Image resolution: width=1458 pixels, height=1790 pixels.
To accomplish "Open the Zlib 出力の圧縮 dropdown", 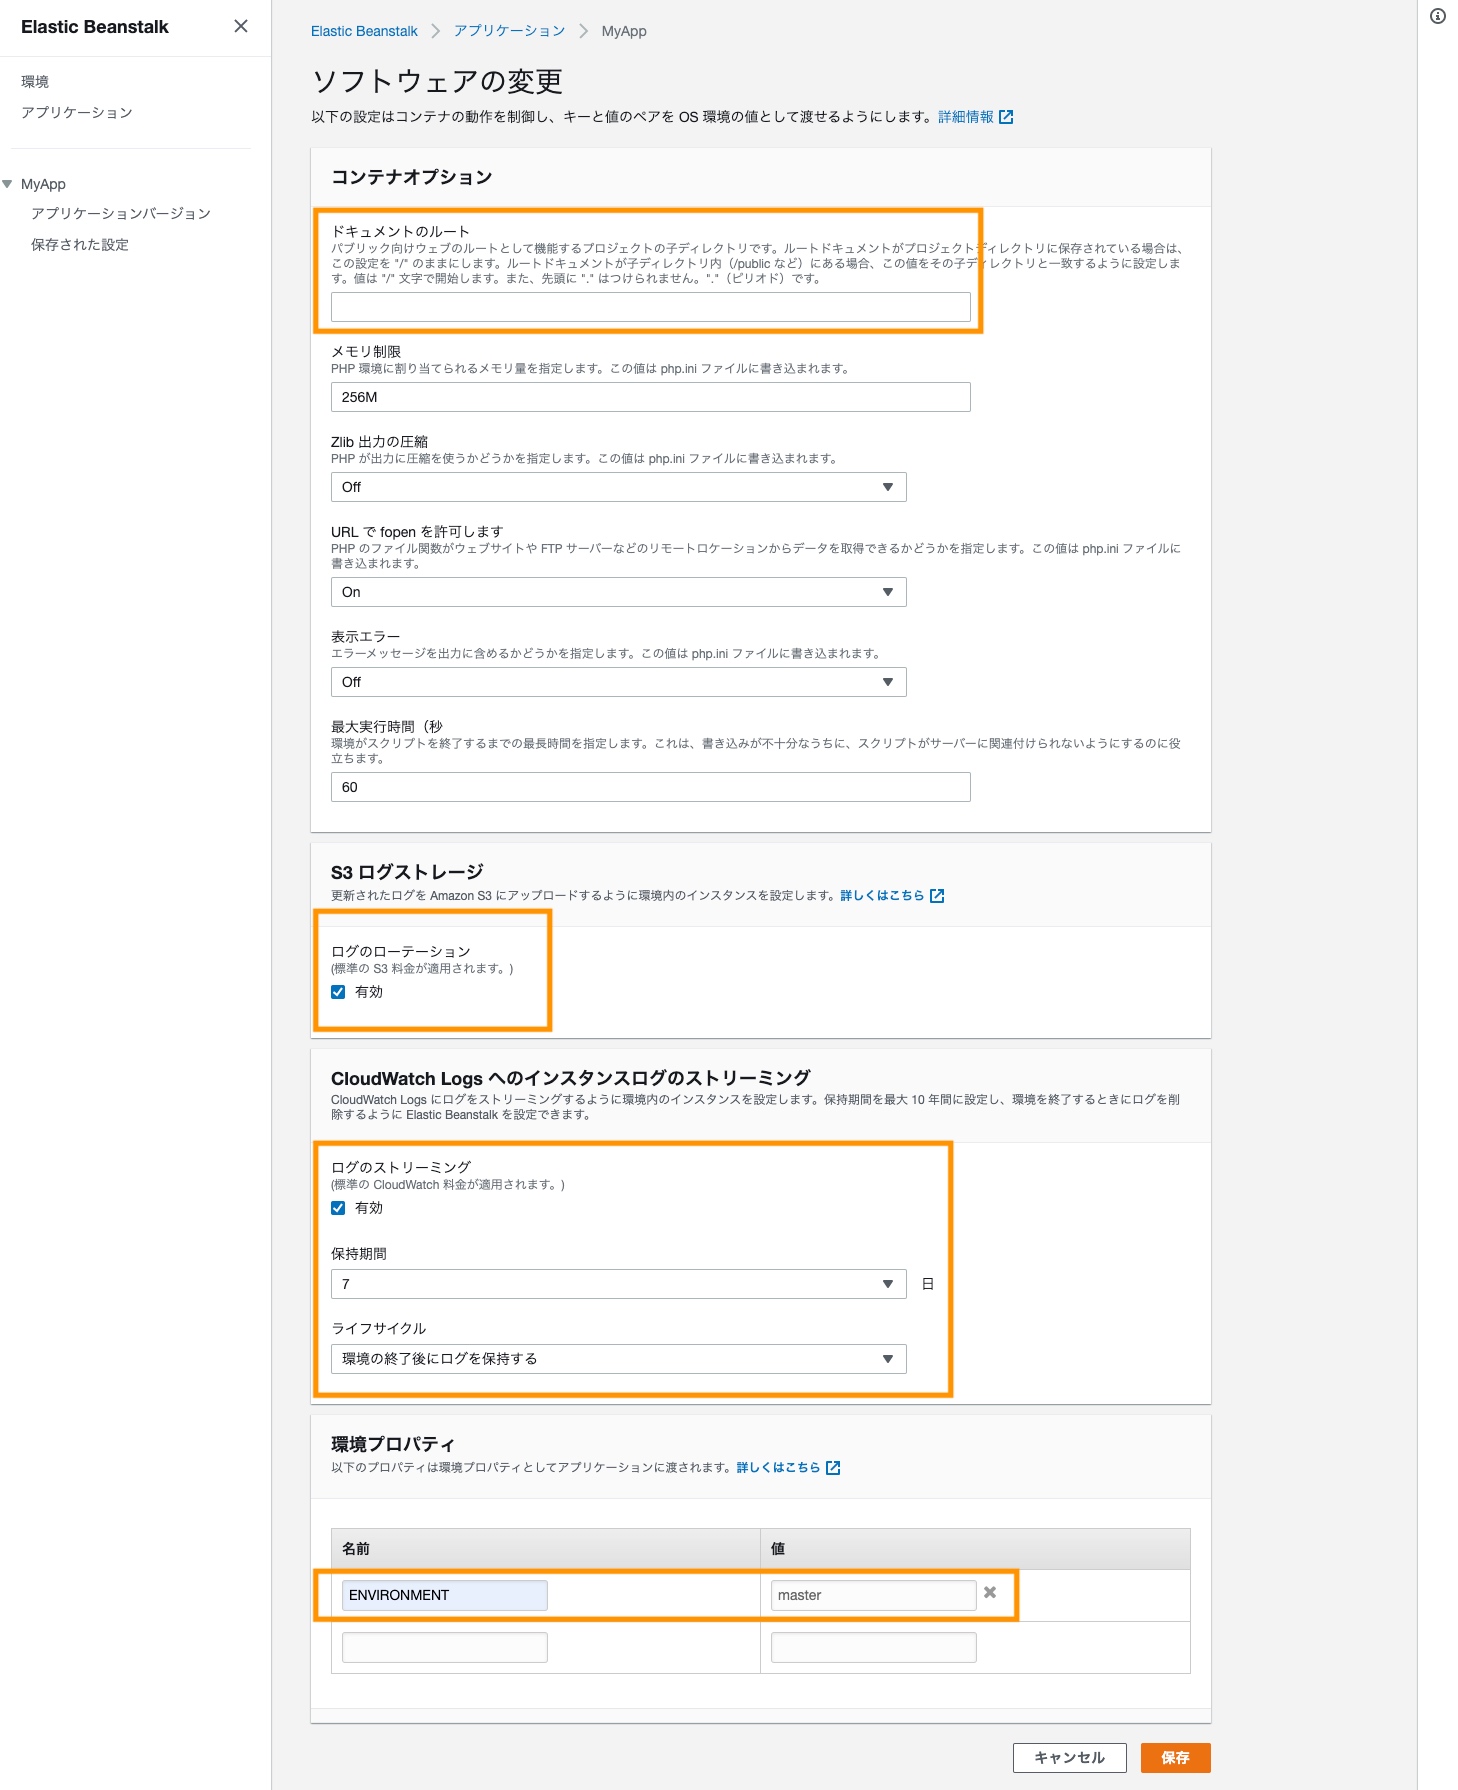I will (x=618, y=487).
